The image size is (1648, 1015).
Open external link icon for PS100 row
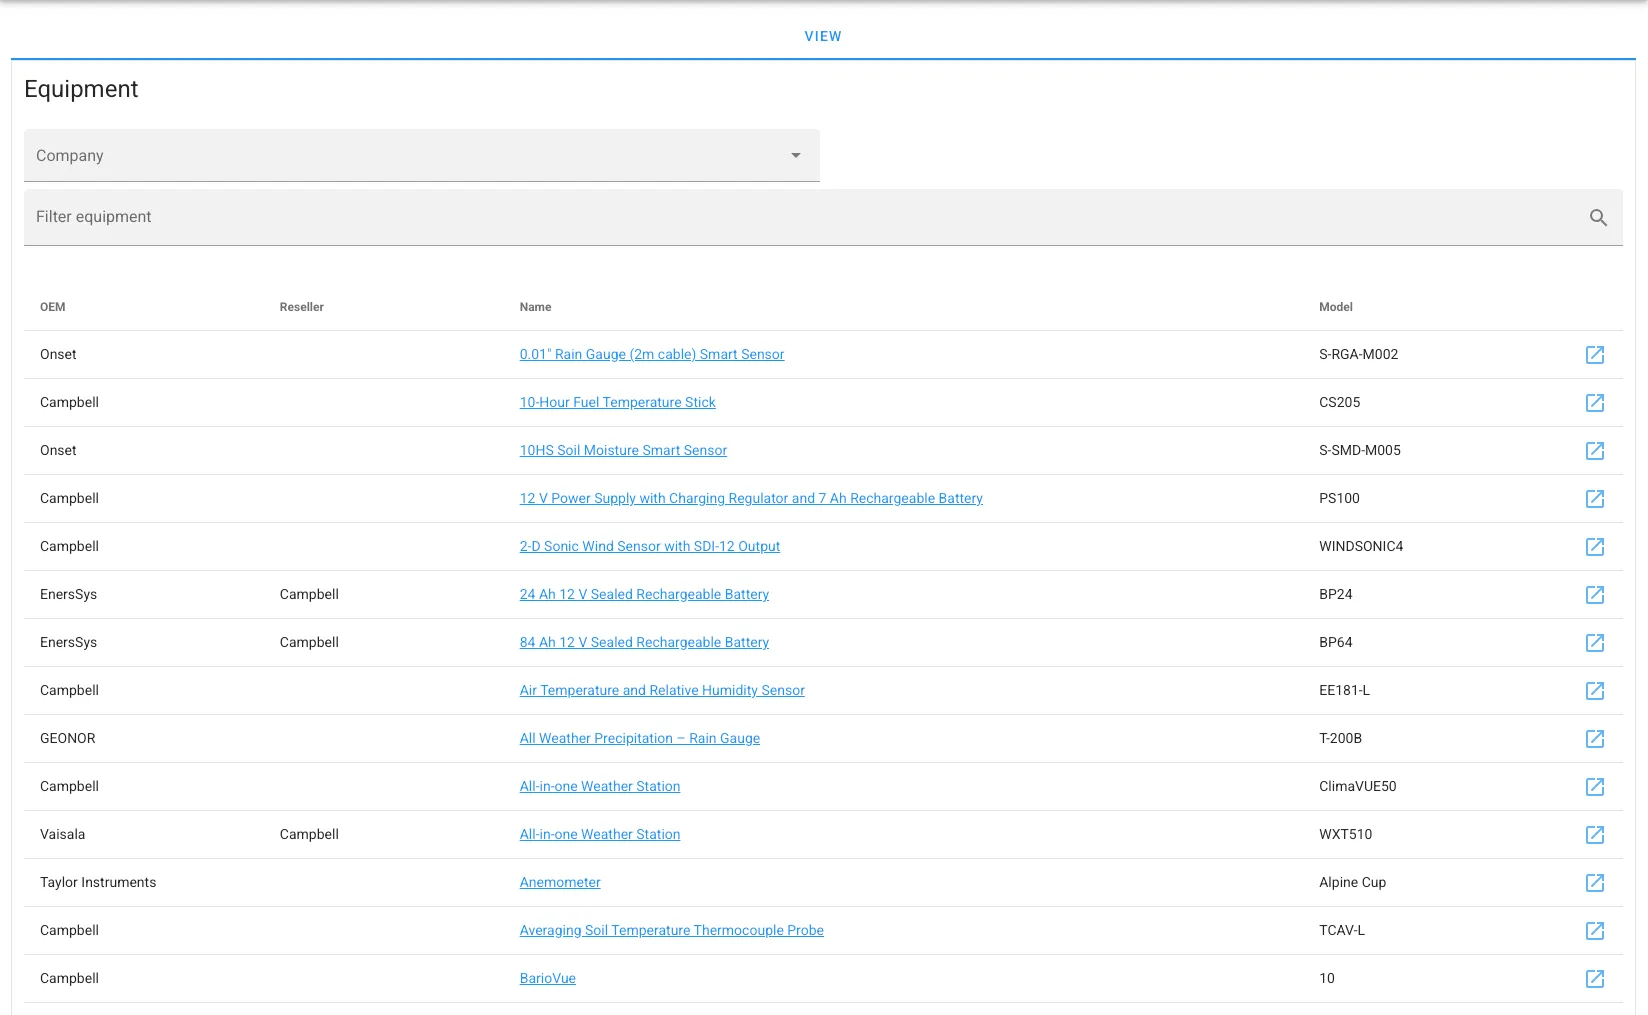pos(1595,499)
